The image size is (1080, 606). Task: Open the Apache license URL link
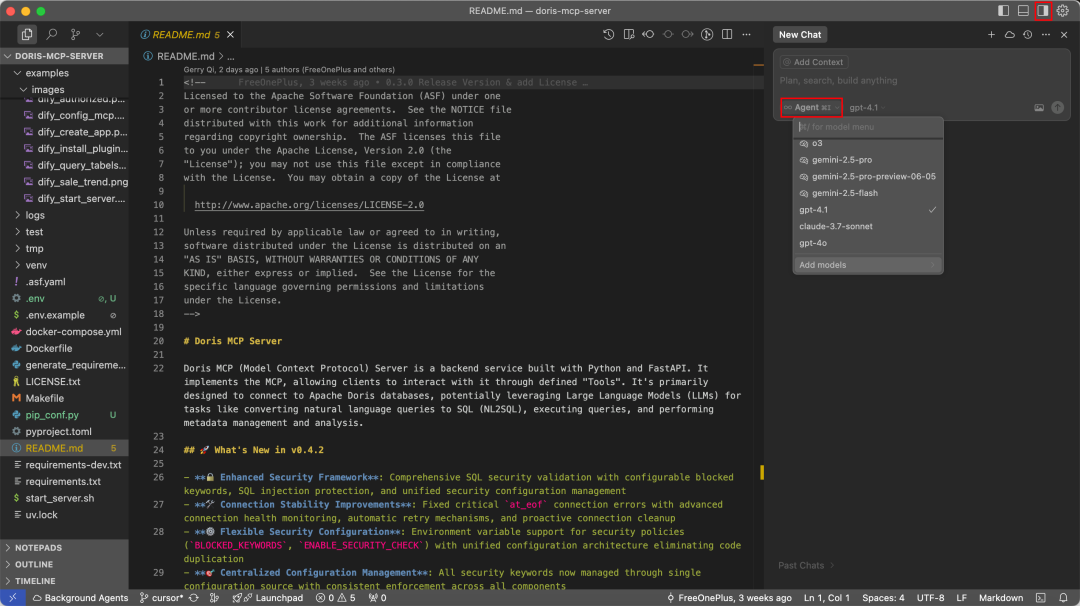[x=309, y=204]
